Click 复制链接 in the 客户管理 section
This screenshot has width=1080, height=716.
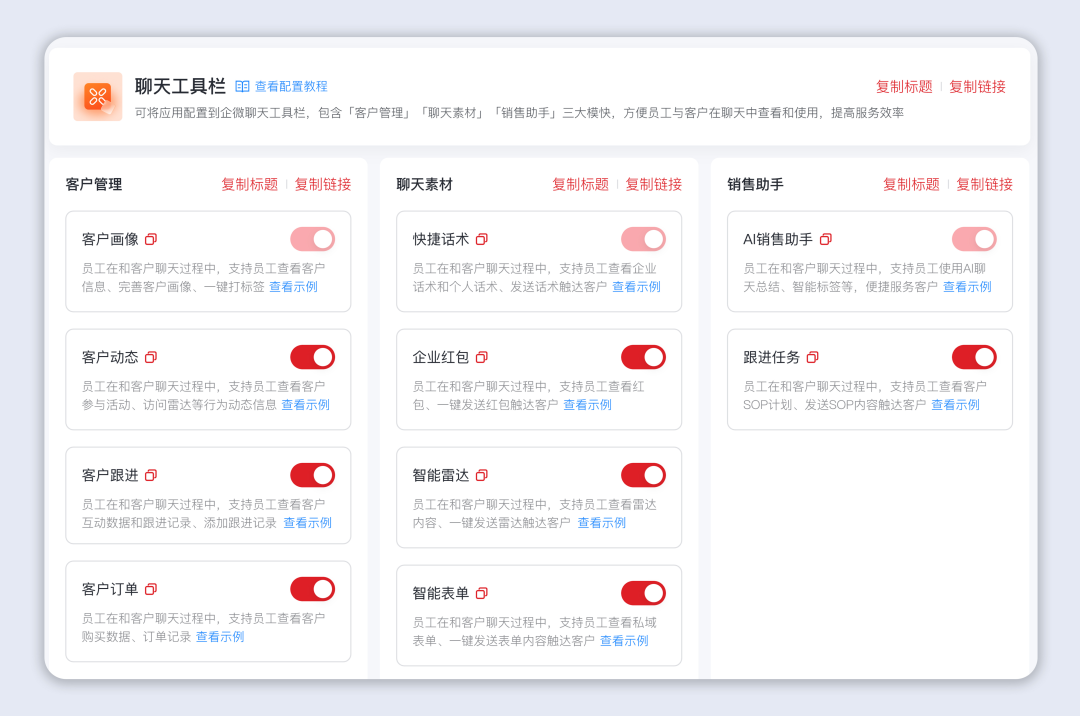click(323, 184)
